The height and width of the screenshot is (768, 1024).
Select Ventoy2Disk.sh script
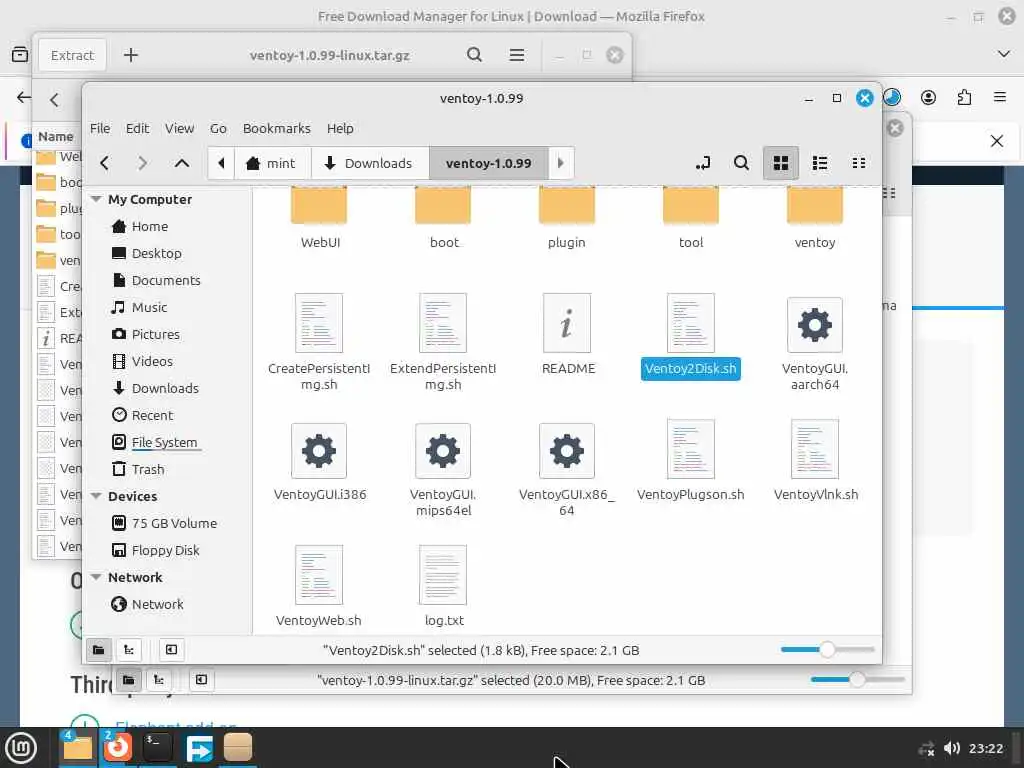(x=691, y=334)
